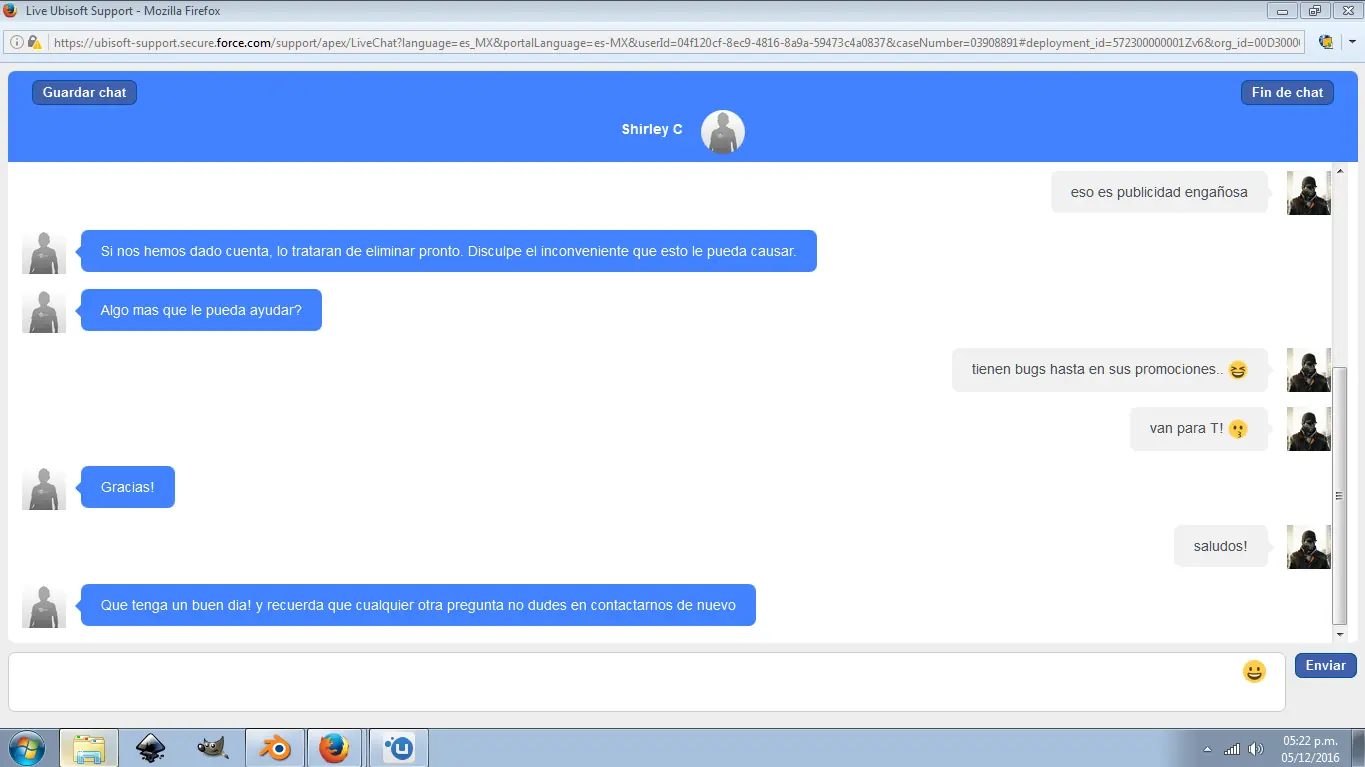
Task: Click the agent name 'Shirley C'
Action: 652,130
